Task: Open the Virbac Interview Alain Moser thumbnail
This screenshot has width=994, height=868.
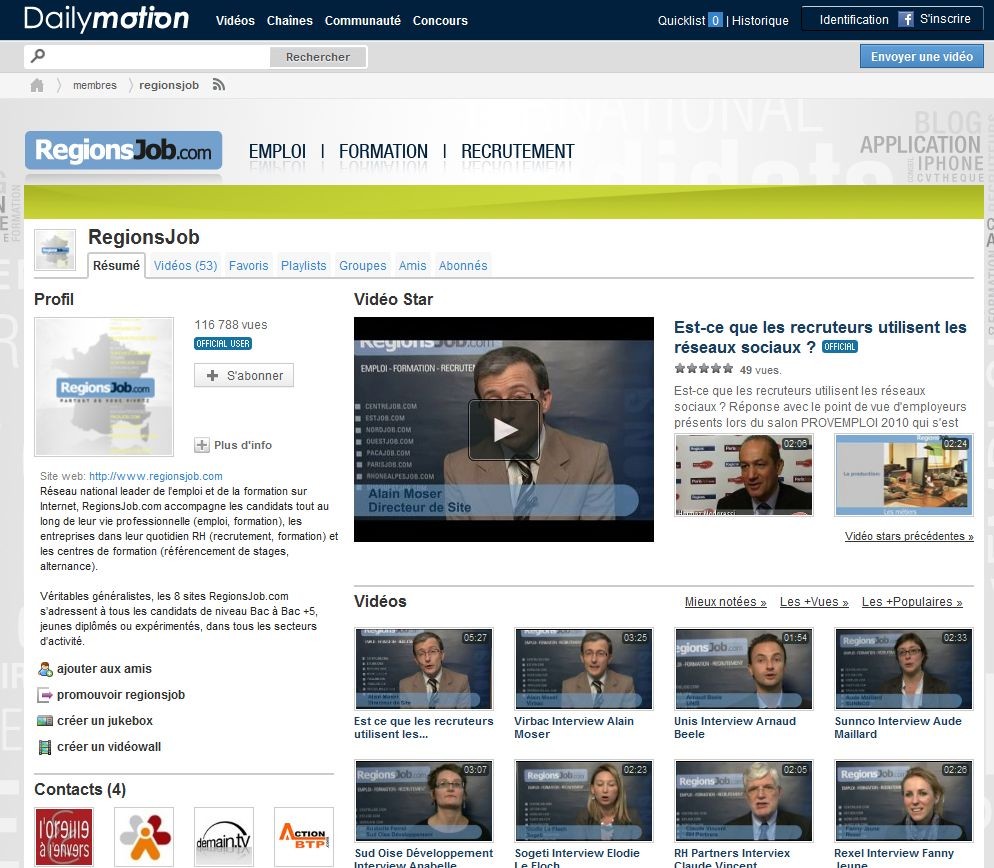Action: (x=584, y=668)
